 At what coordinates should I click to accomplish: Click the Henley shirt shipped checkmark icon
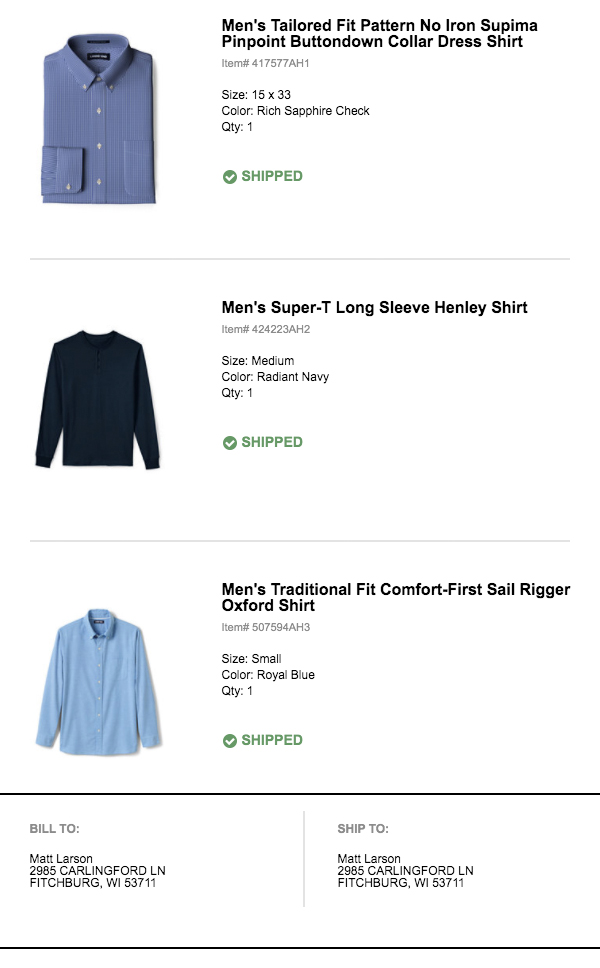[x=229, y=443]
